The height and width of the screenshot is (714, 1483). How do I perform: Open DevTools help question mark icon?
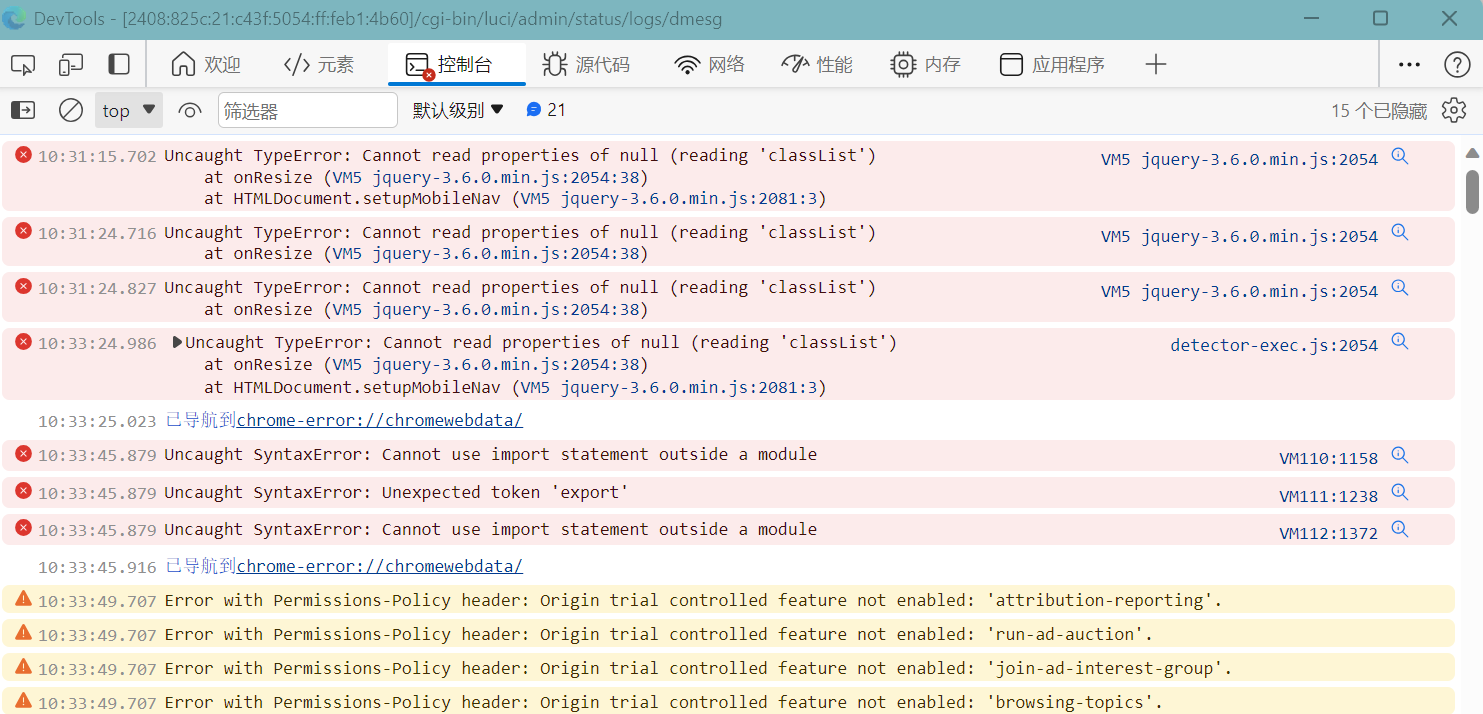(1456, 65)
